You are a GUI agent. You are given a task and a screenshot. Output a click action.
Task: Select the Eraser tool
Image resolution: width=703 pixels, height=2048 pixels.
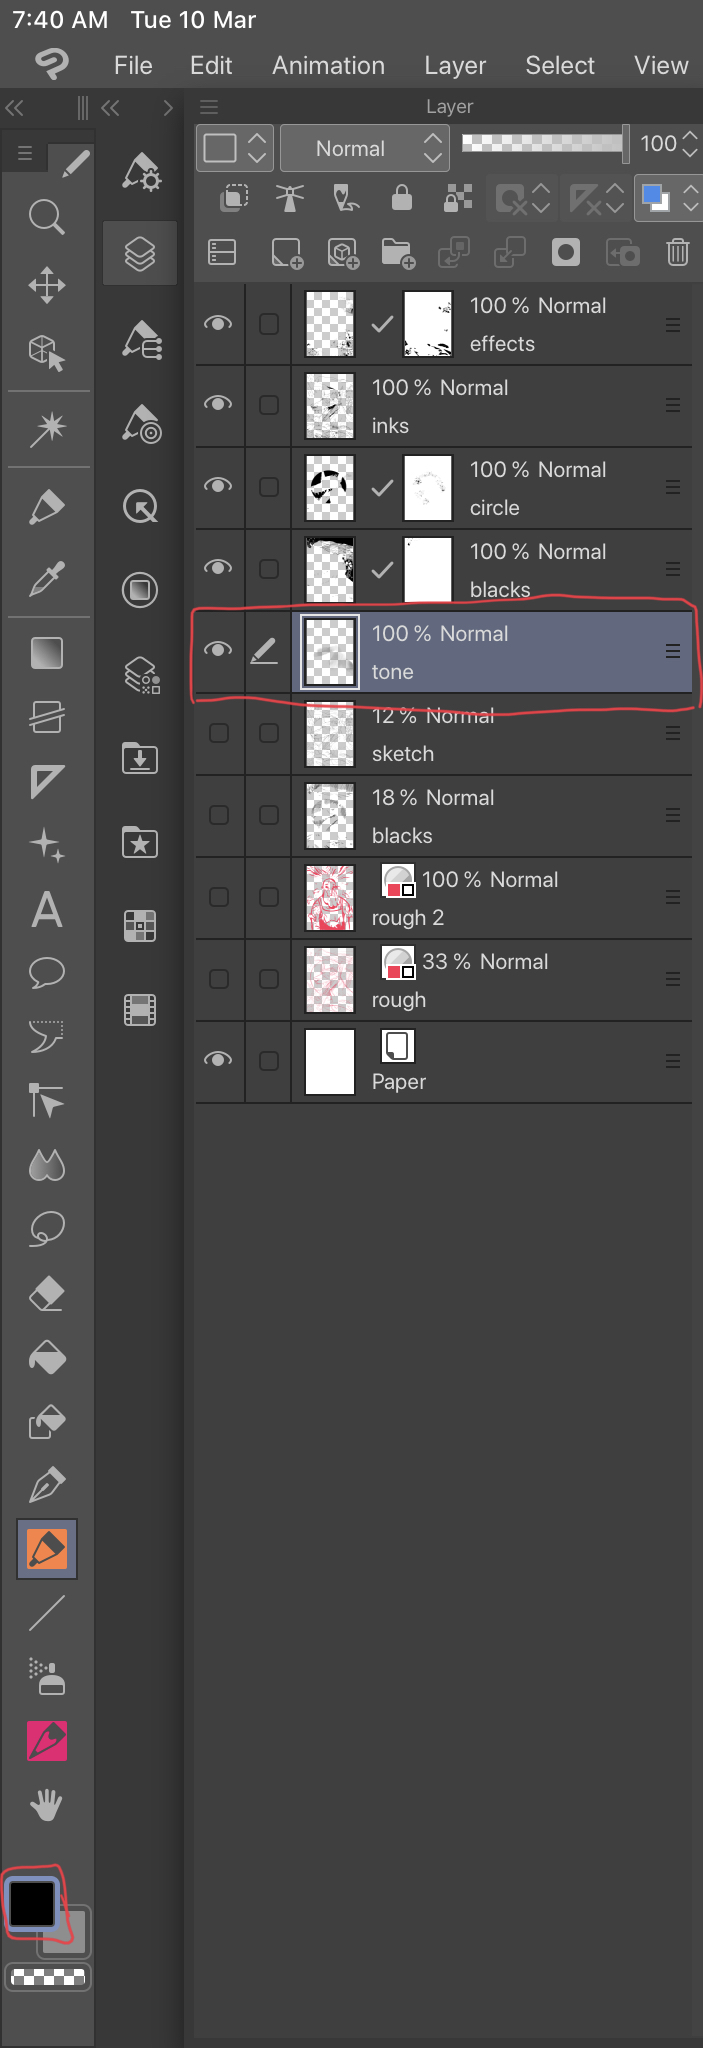(47, 1294)
